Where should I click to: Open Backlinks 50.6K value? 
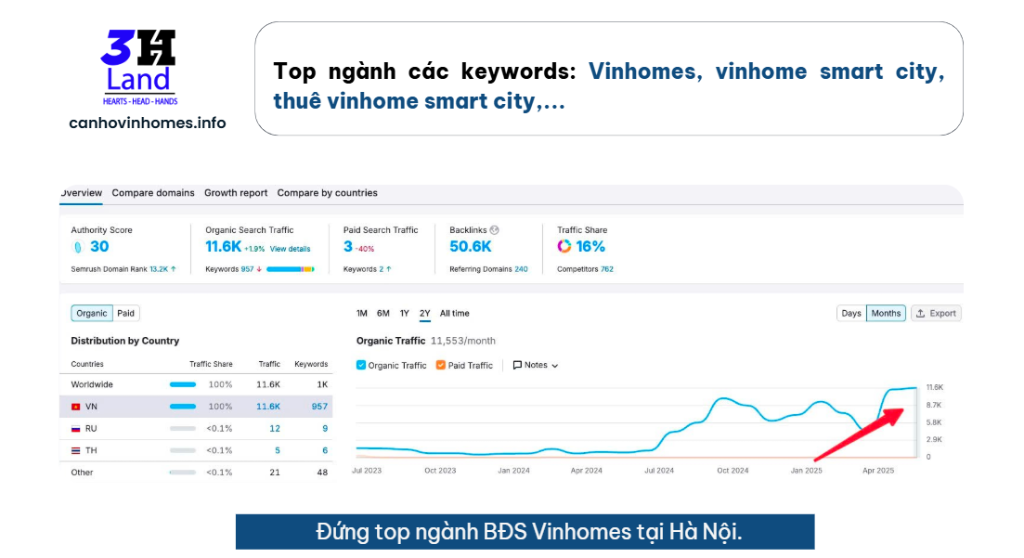click(x=470, y=246)
